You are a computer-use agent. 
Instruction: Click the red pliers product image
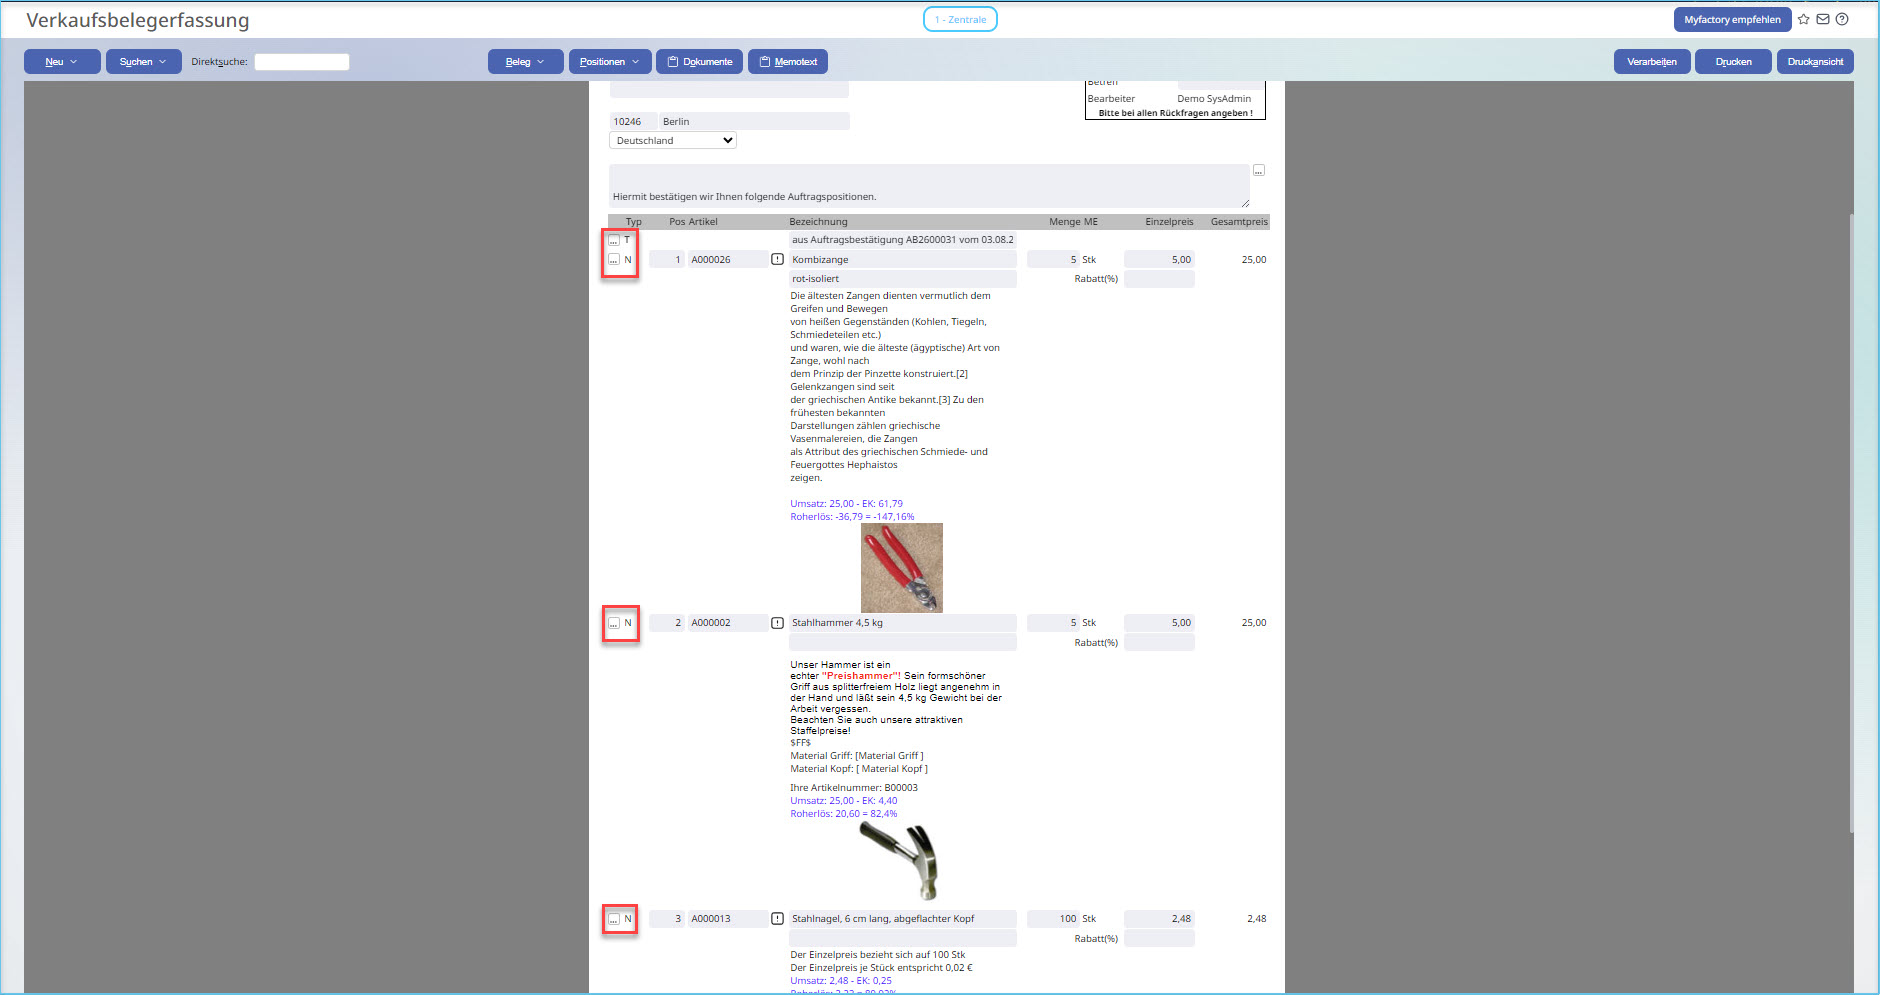click(902, 568)
